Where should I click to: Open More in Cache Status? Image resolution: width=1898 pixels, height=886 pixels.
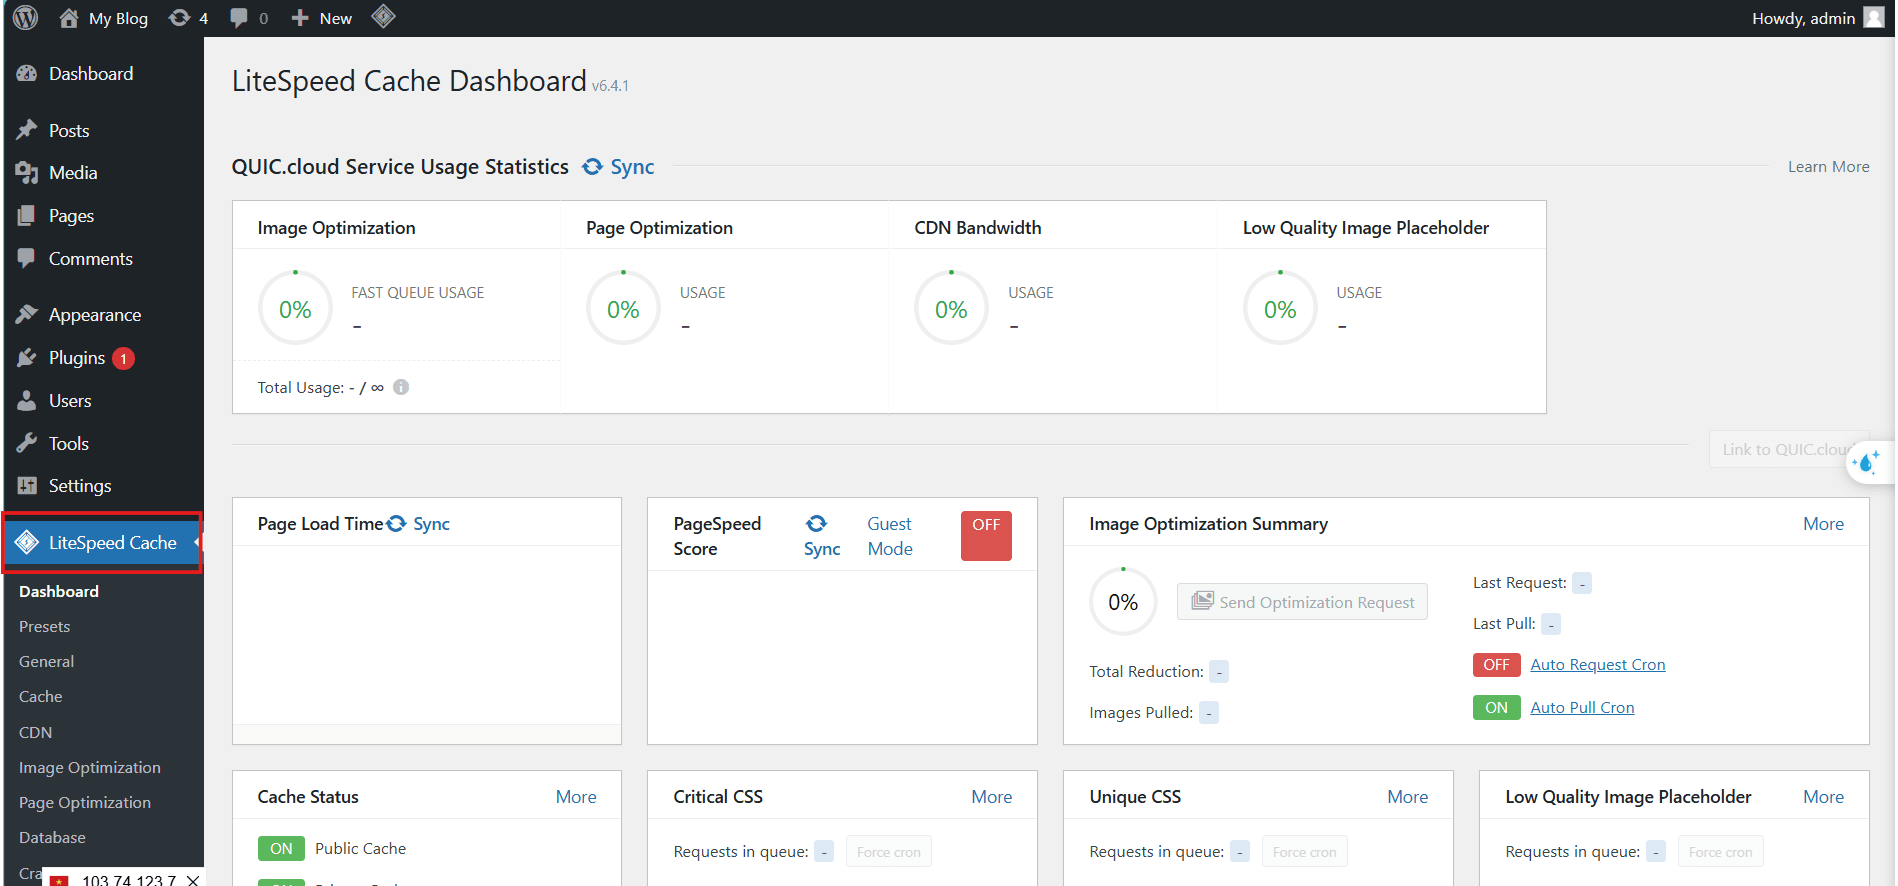[576, 797]
